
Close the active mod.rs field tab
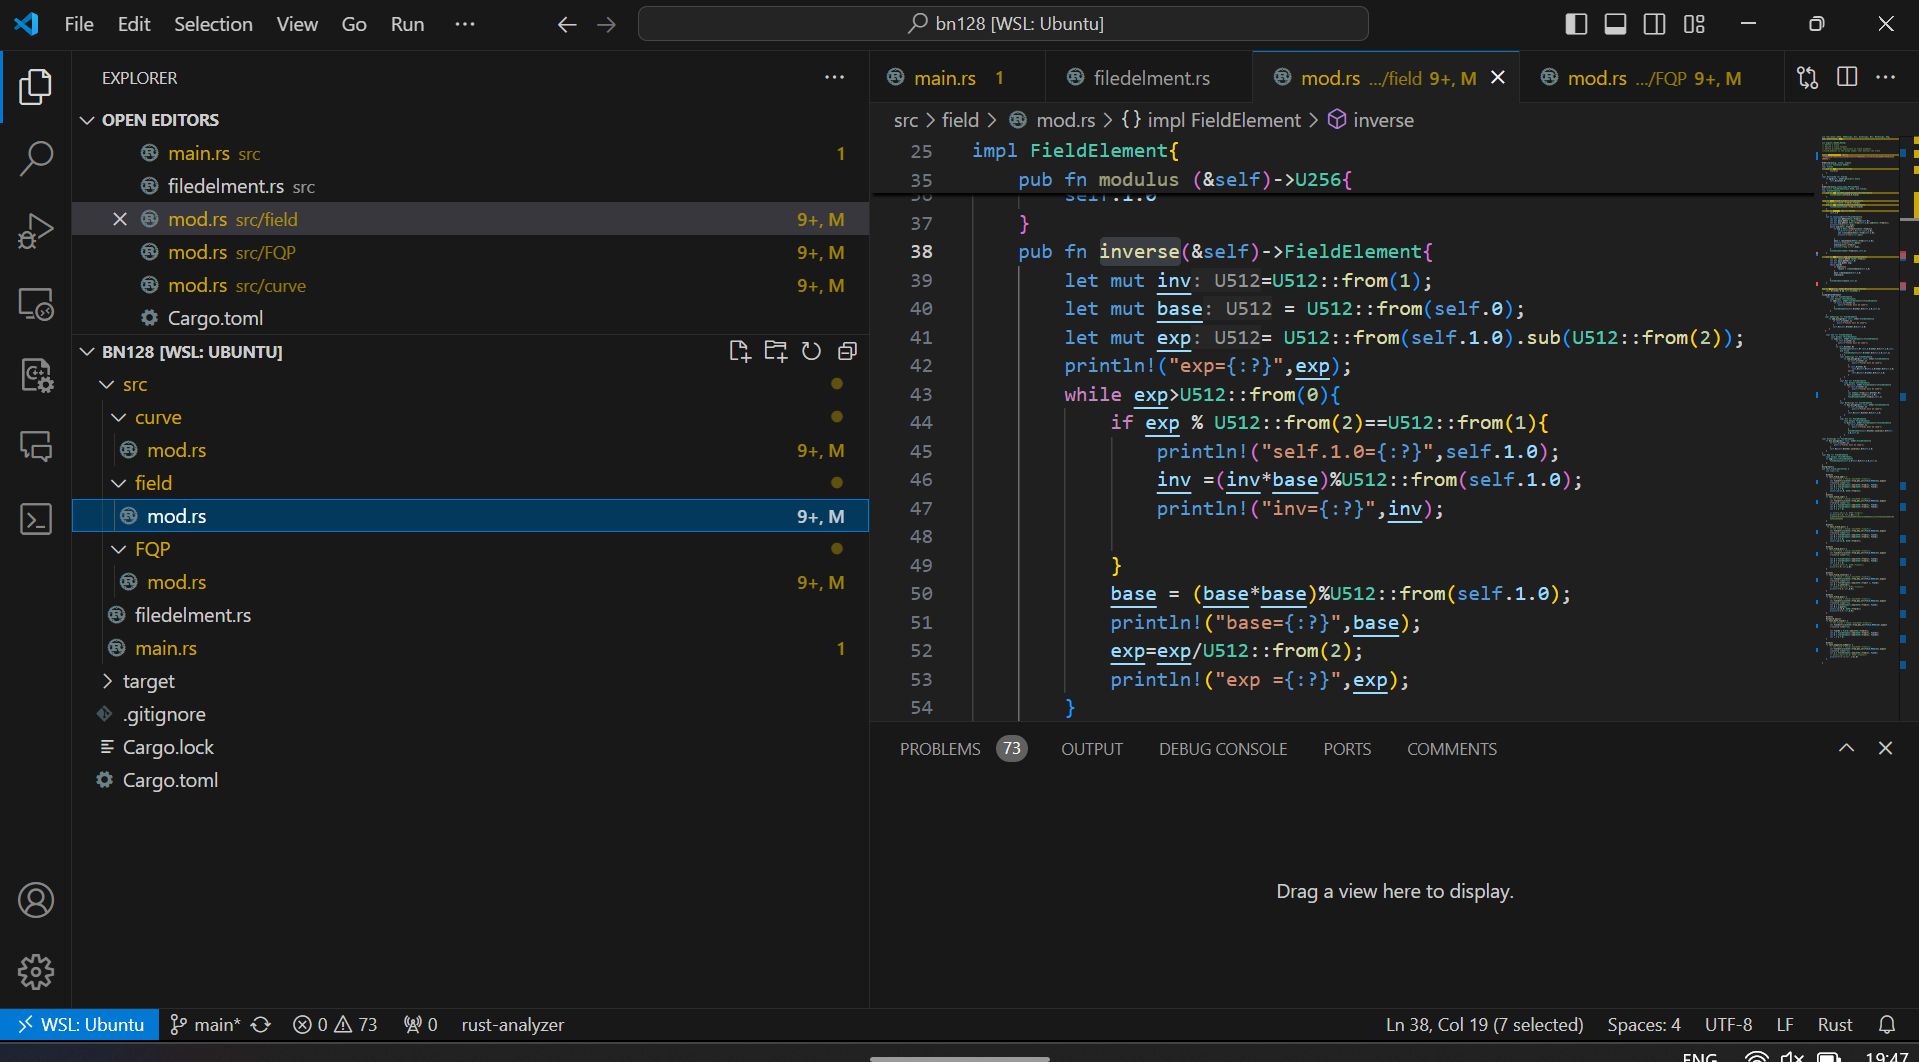tap(1498, 77)
